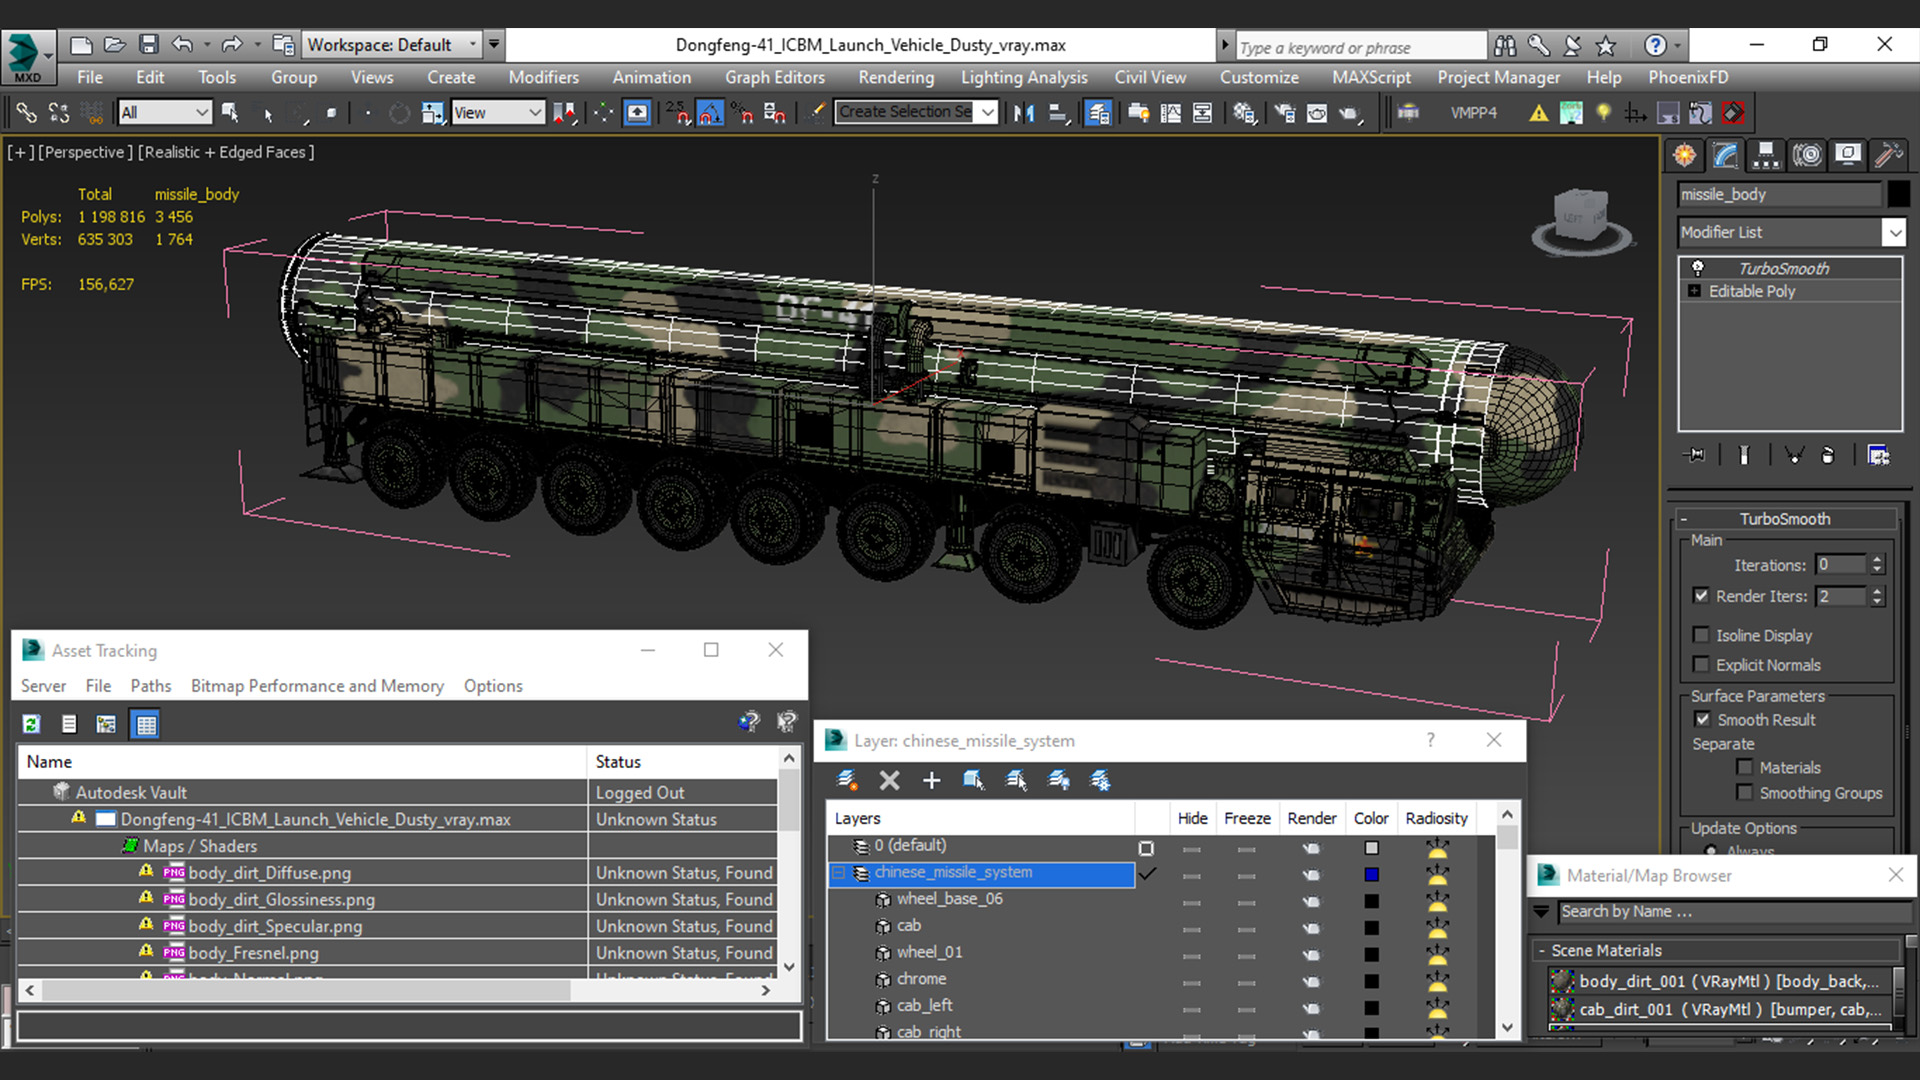This screenshot has width=1920, height=1080.
Task: Select the Link tool chain icon
Action: click(x=26, y=113)
